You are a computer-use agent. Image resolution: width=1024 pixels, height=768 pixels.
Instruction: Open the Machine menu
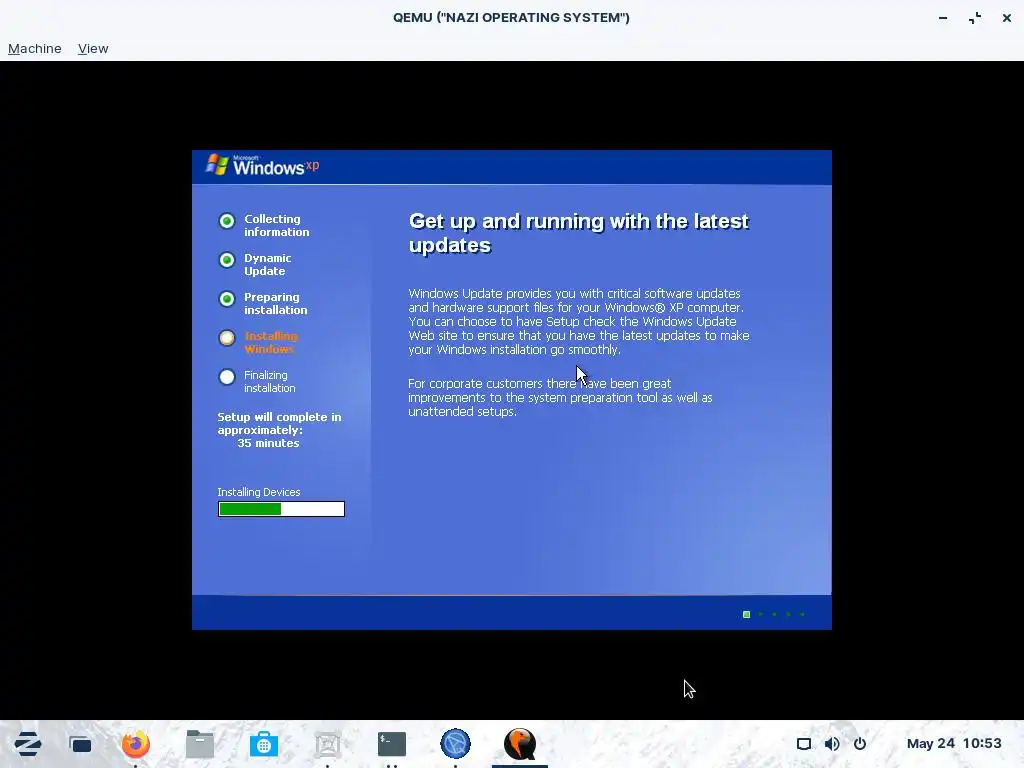tap(35, 48)
